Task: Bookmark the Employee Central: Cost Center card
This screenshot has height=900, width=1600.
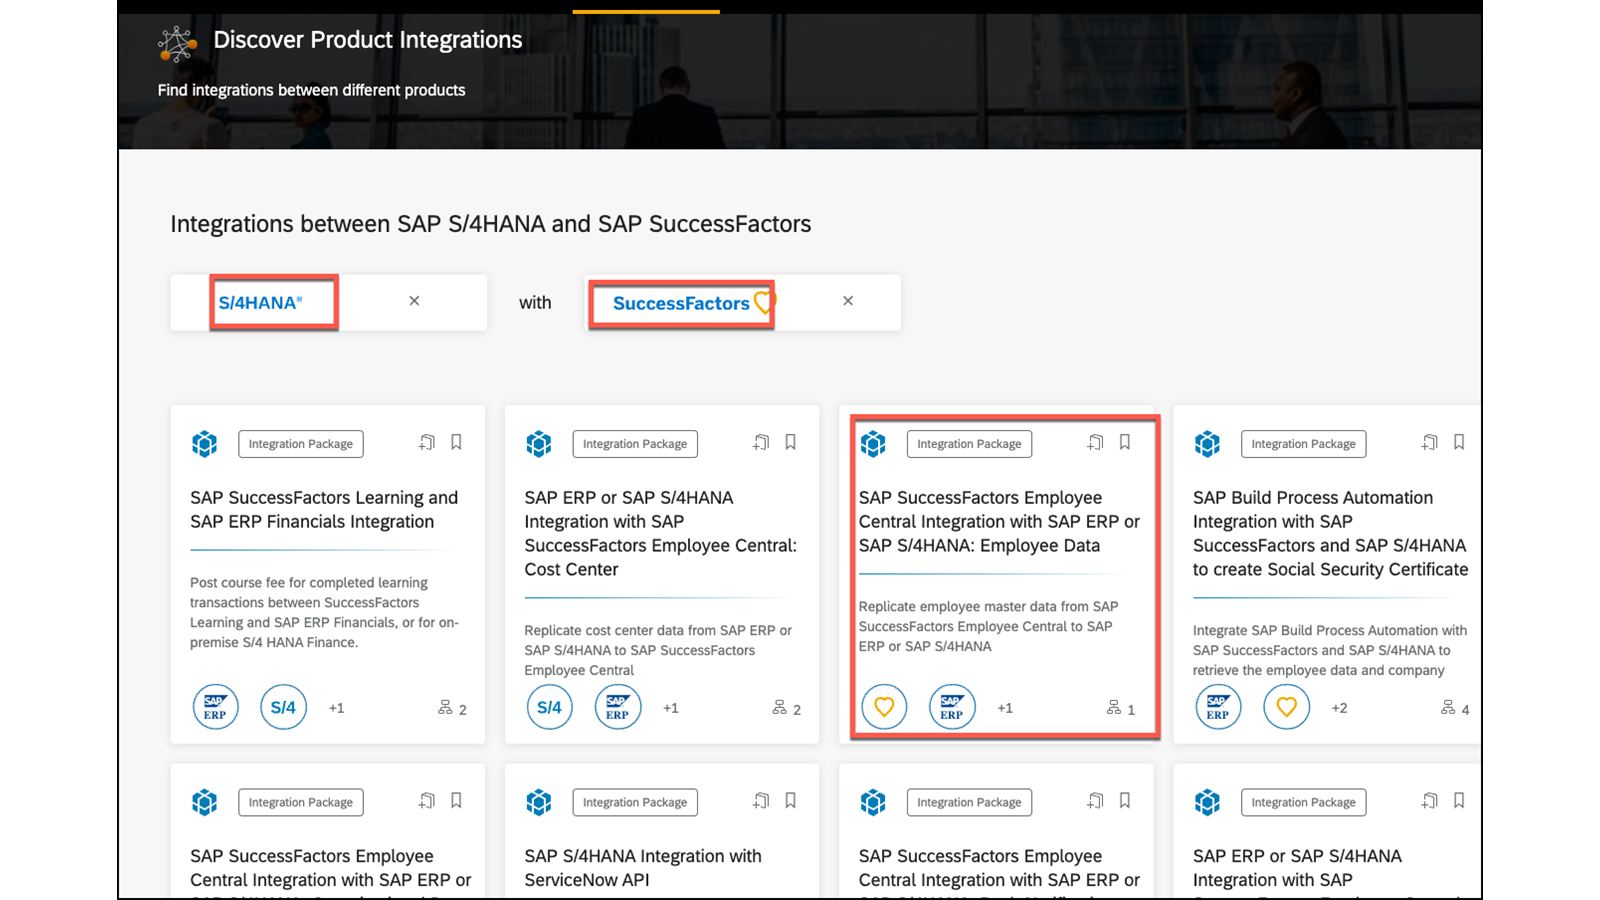Action: (x=790, y=442)
